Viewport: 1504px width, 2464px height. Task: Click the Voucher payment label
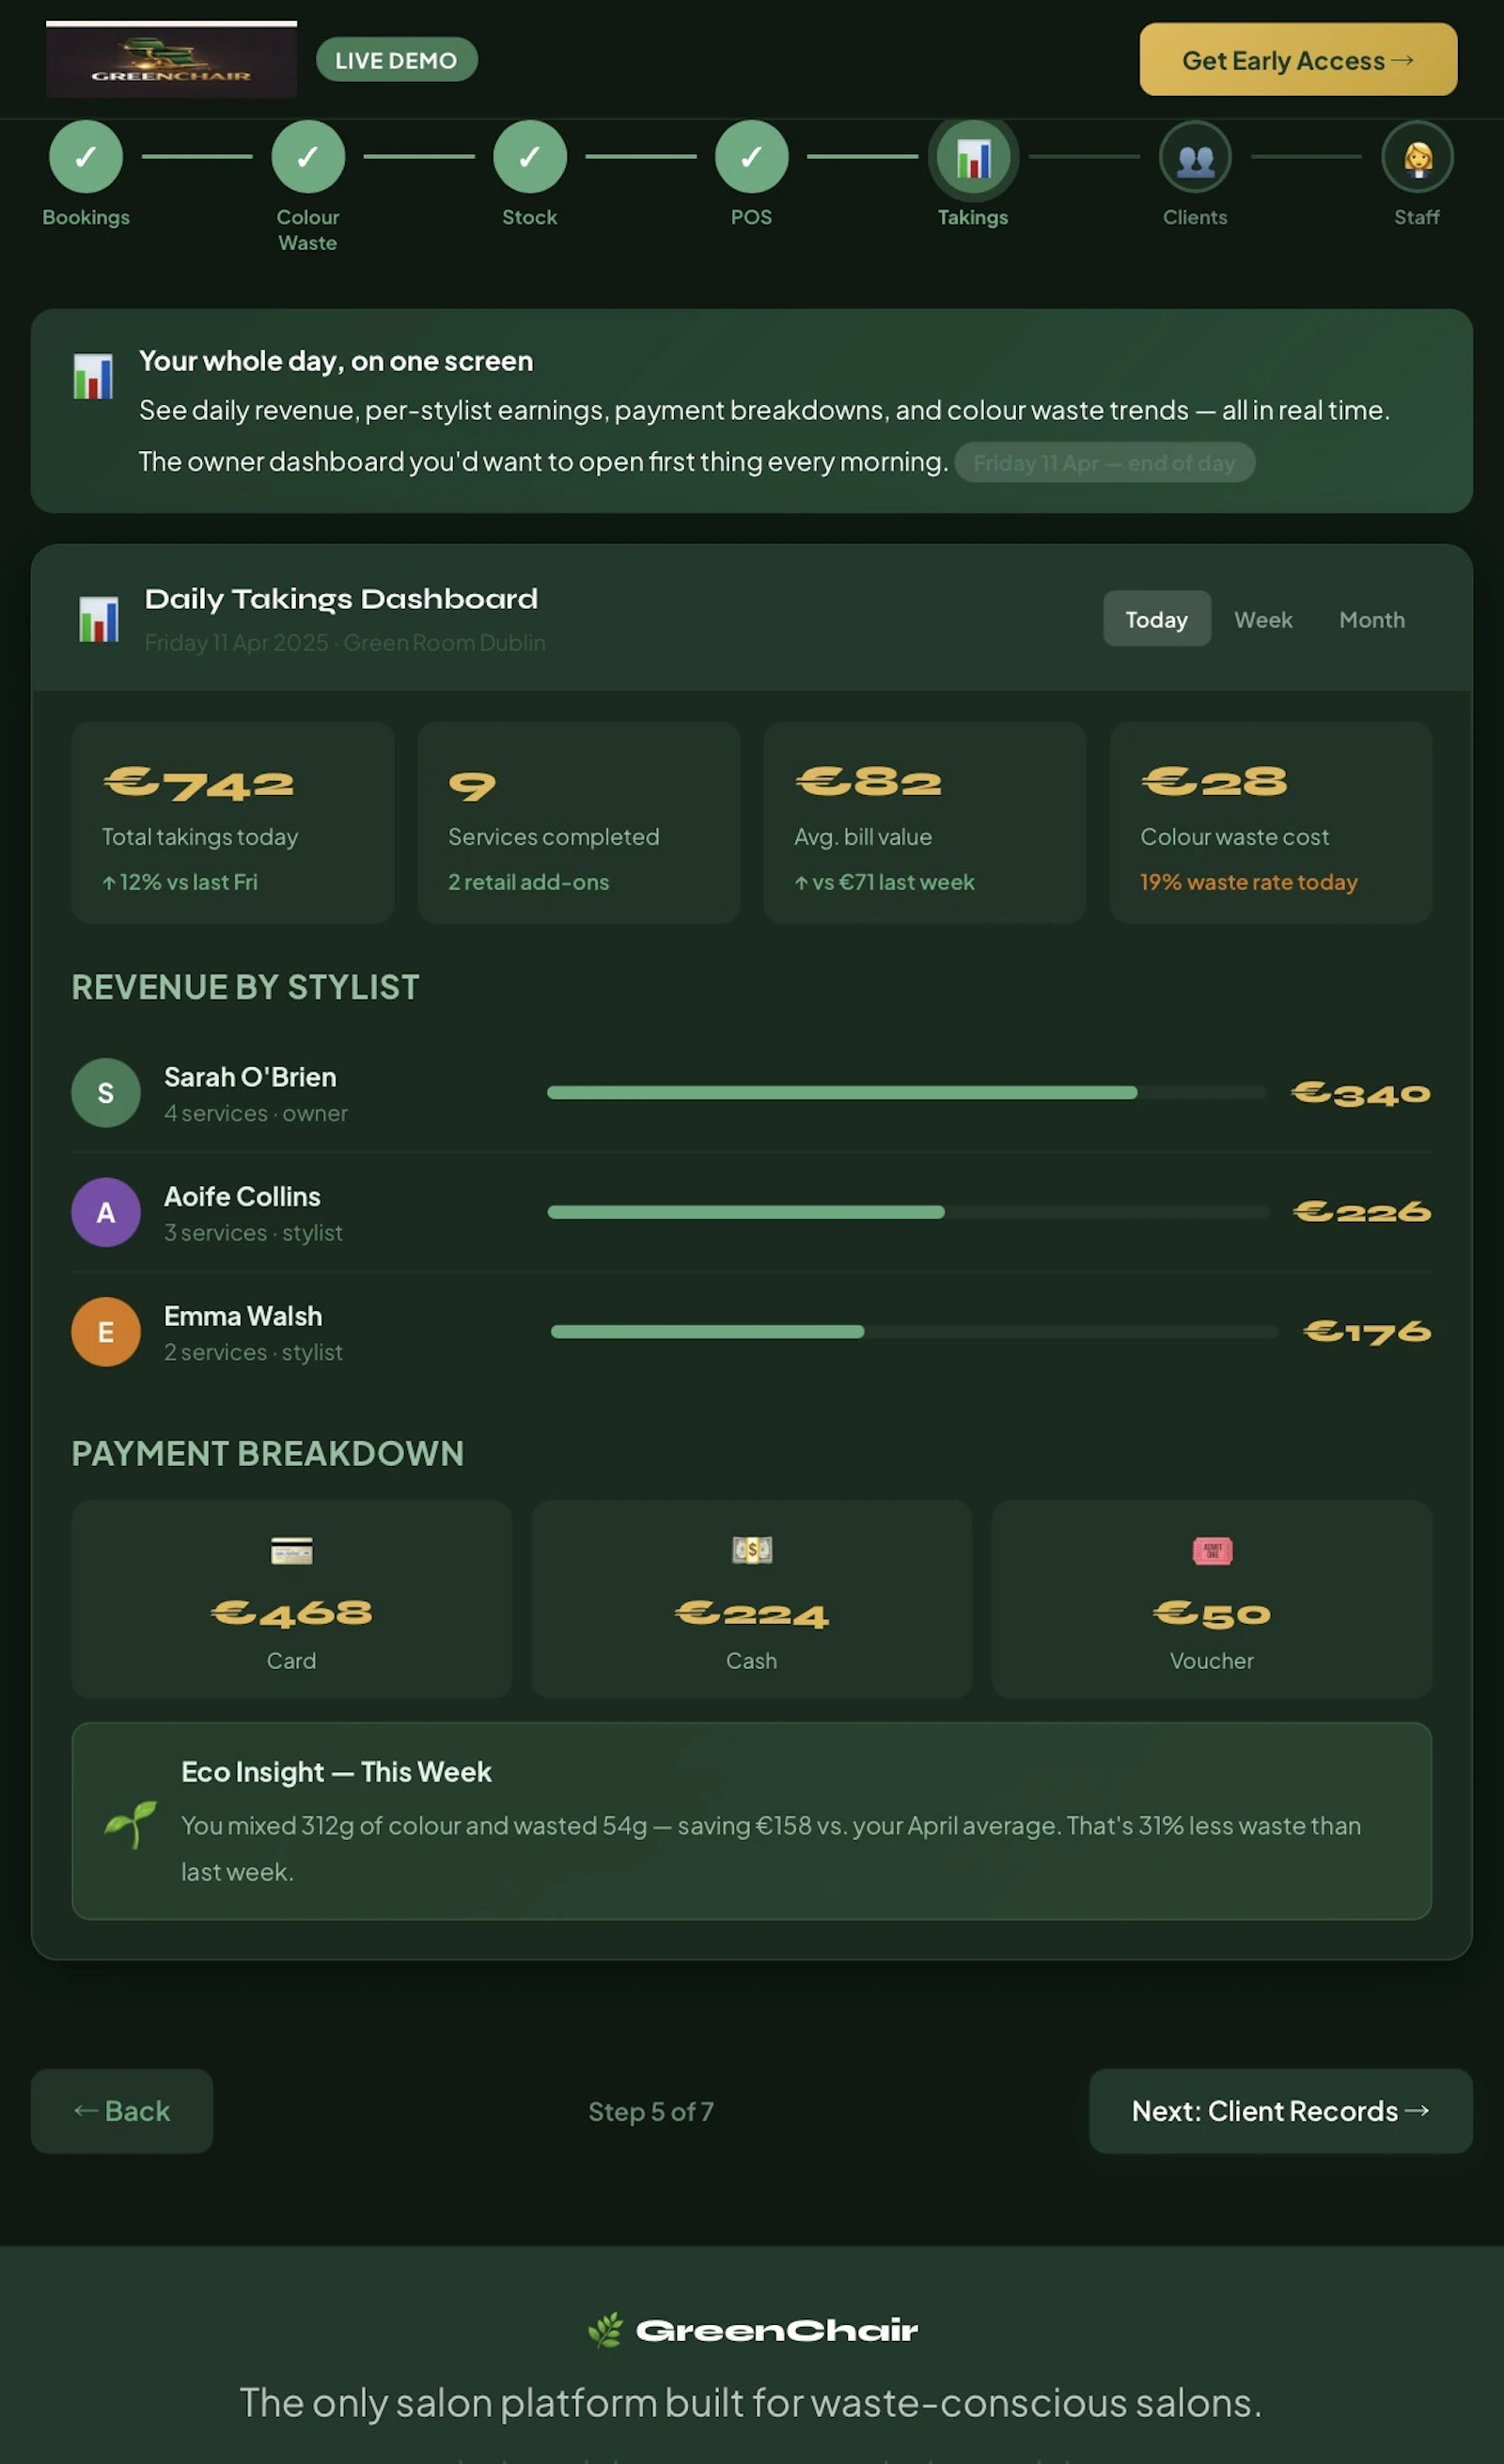click(1212, 1661)
